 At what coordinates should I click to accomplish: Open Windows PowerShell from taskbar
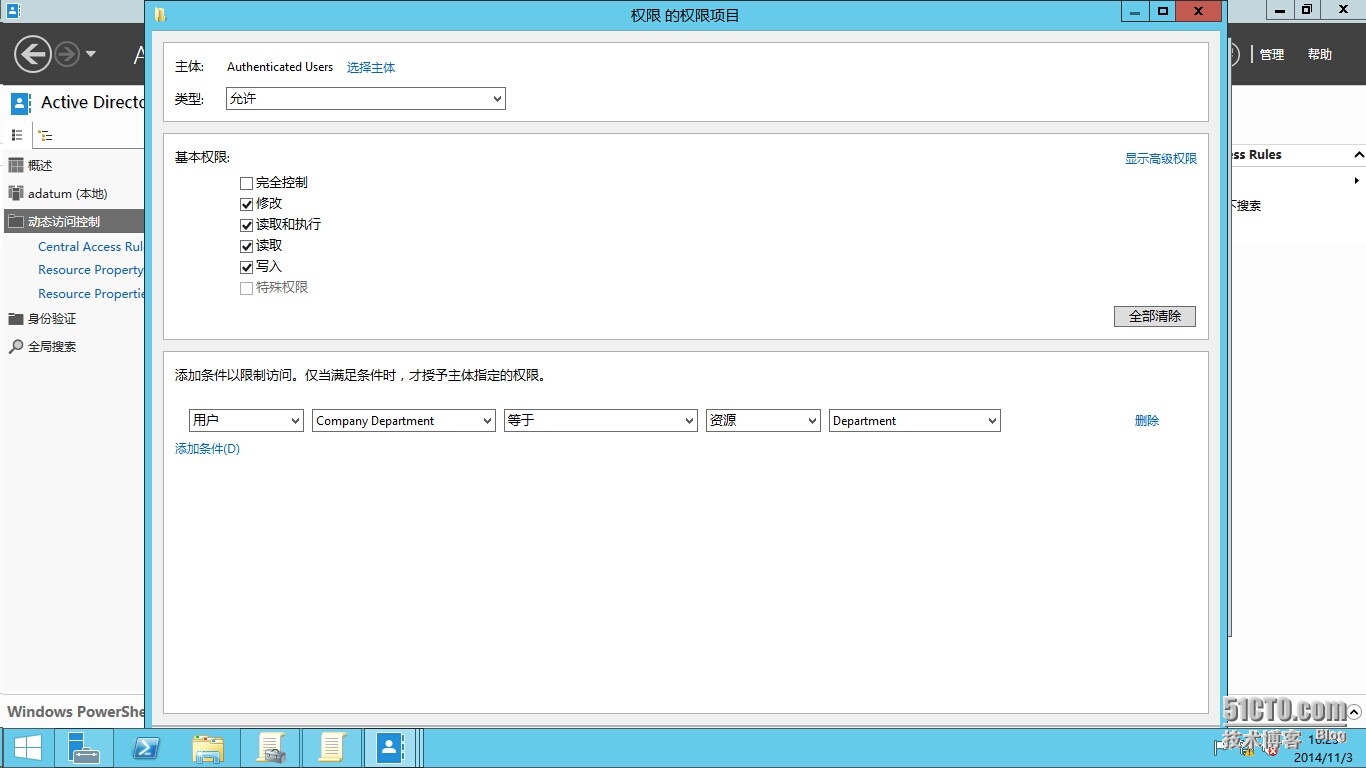point(146,748)
